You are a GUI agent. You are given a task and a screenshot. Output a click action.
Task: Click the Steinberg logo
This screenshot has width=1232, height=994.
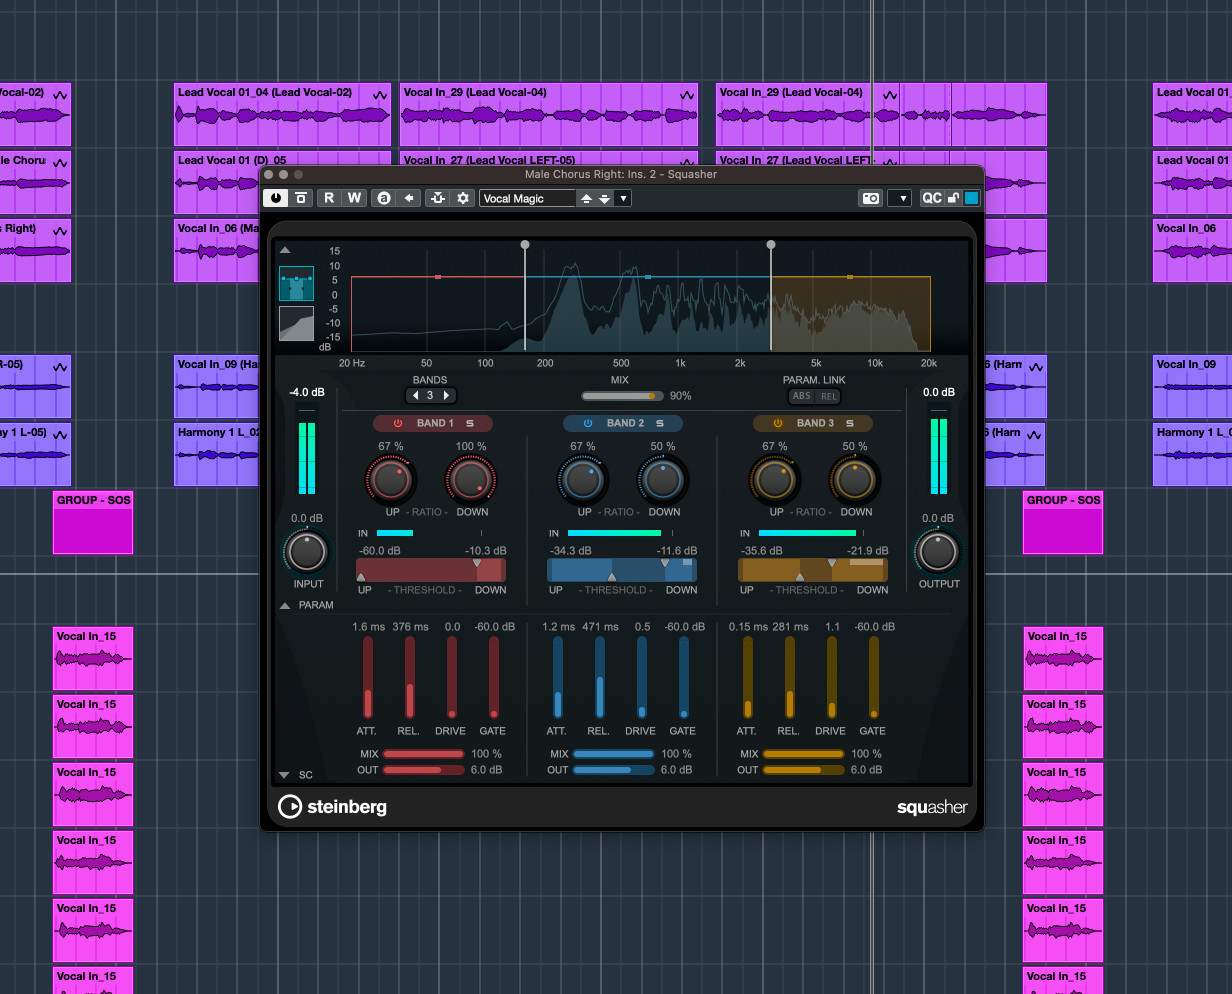click(x=332, y=806)
